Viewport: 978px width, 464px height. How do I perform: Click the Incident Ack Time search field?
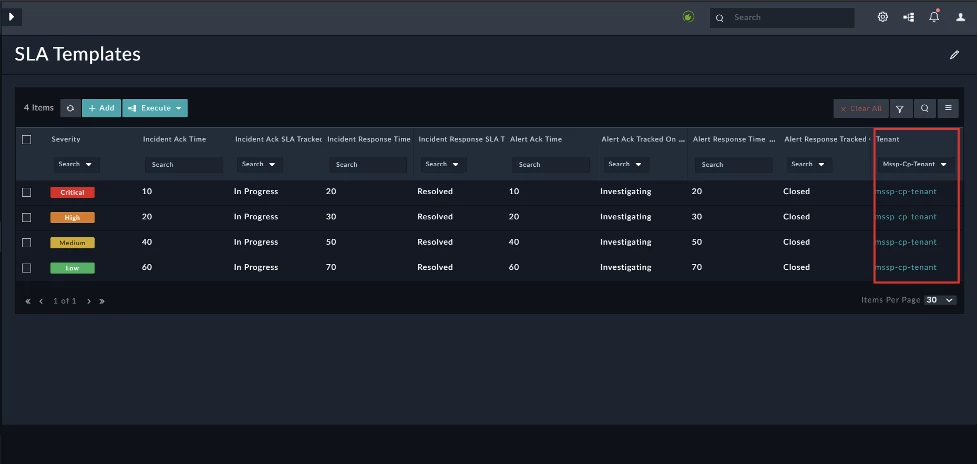pos(184,165)
